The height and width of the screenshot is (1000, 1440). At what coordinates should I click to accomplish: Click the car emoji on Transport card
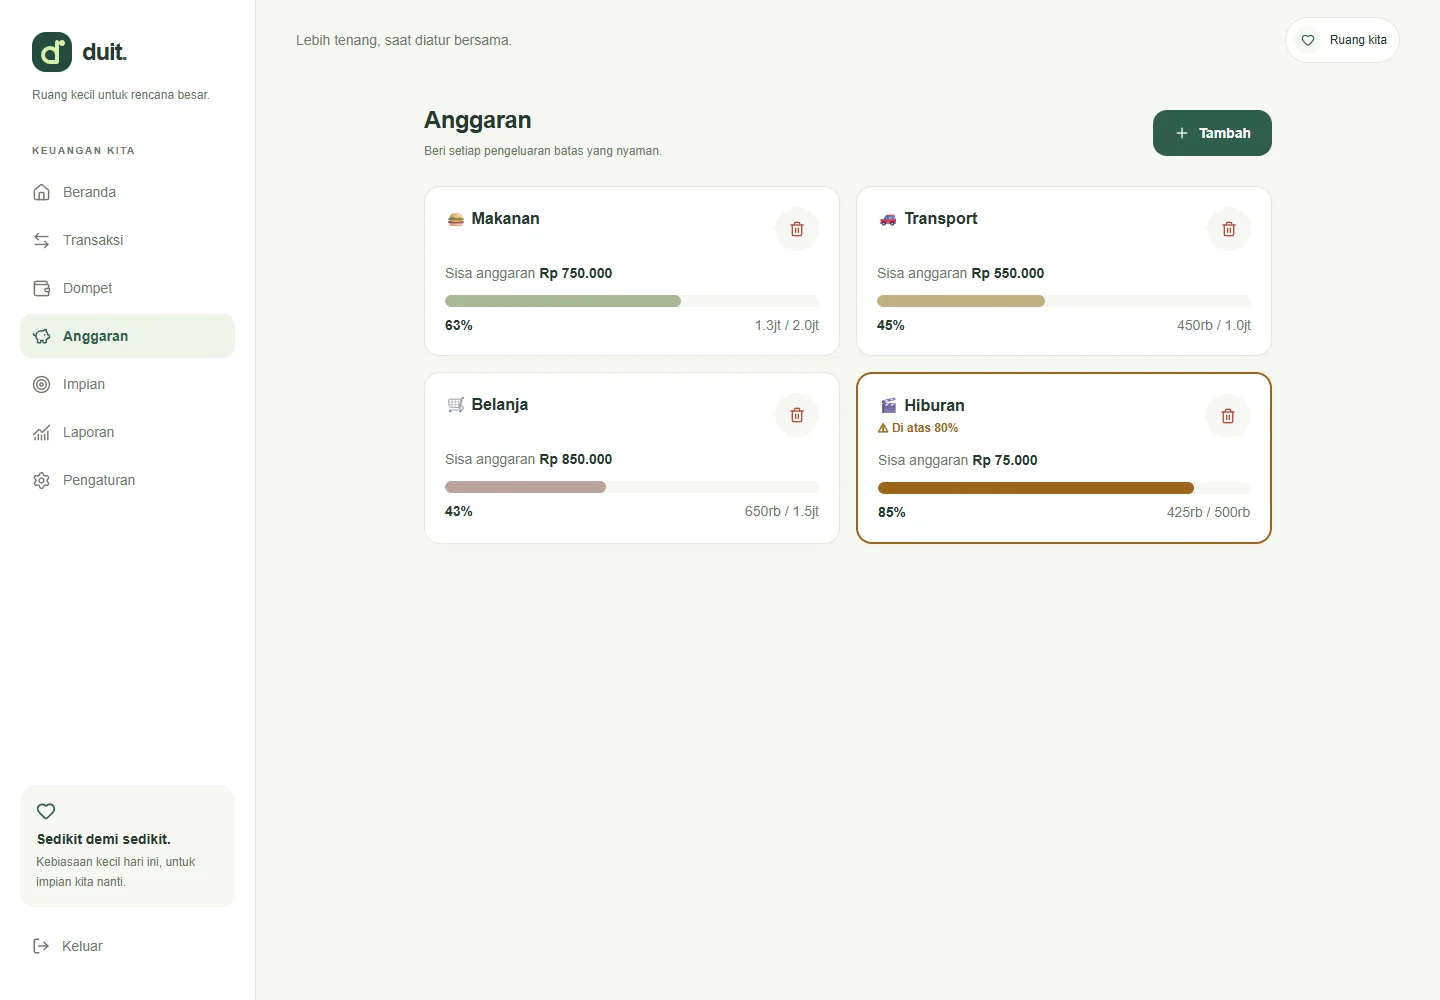[x=888, y=219]
